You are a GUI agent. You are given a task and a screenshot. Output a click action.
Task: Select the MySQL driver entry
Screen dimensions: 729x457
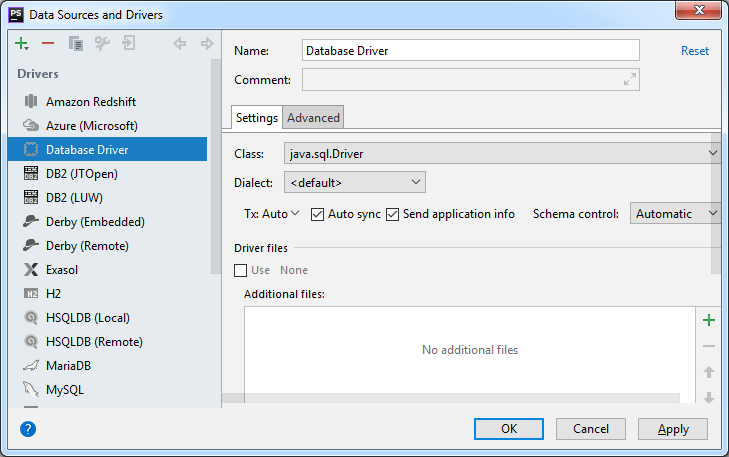[65, 390]
